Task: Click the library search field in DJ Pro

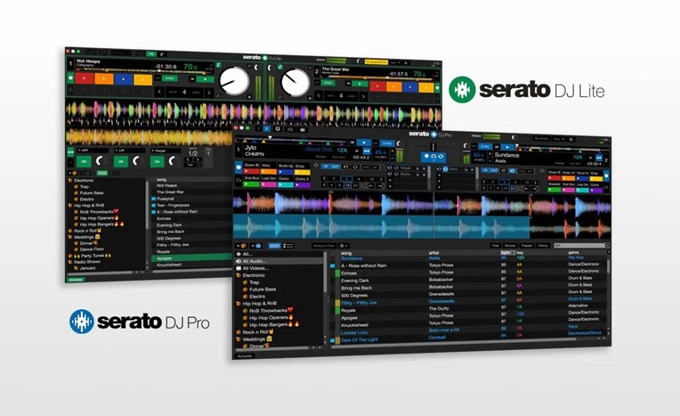Action: 581,246
